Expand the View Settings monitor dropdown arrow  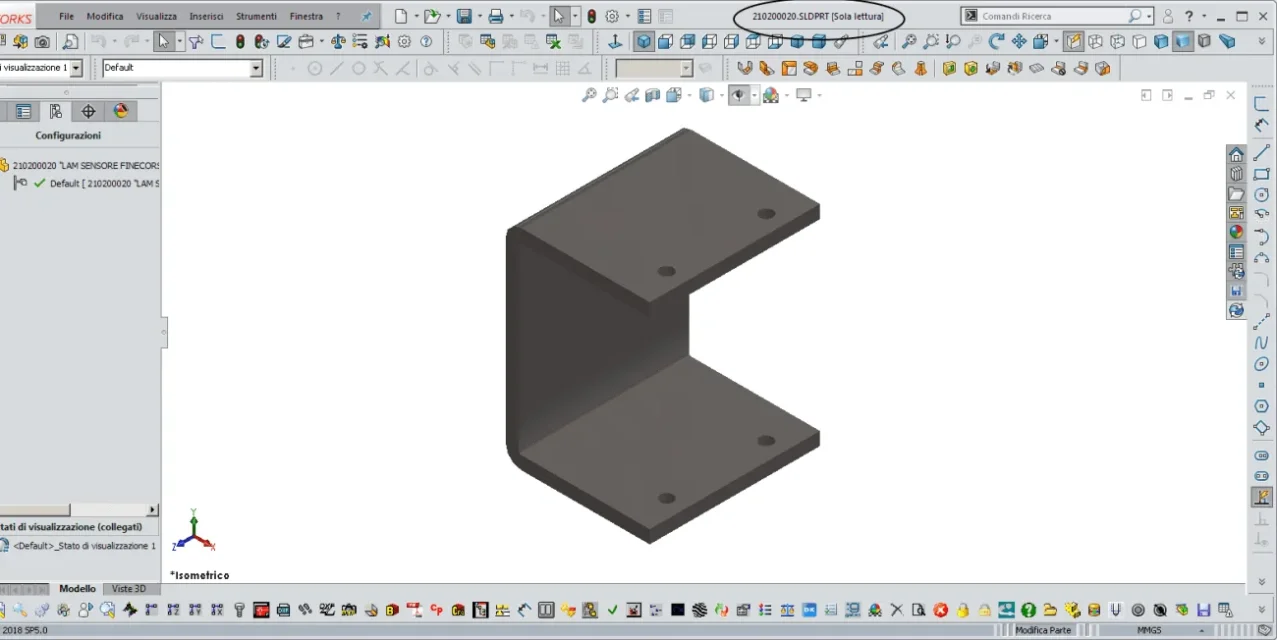[x=819, y=95]
